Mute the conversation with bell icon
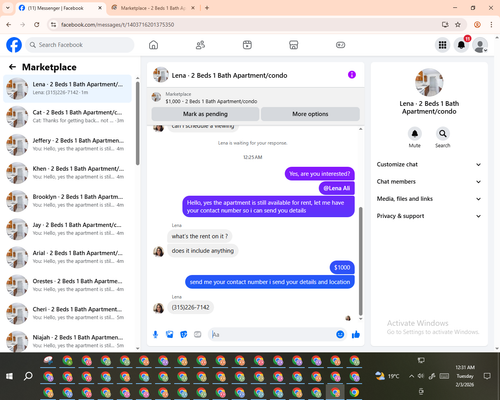This screenshot has width=500, height=400. (414, 134)
